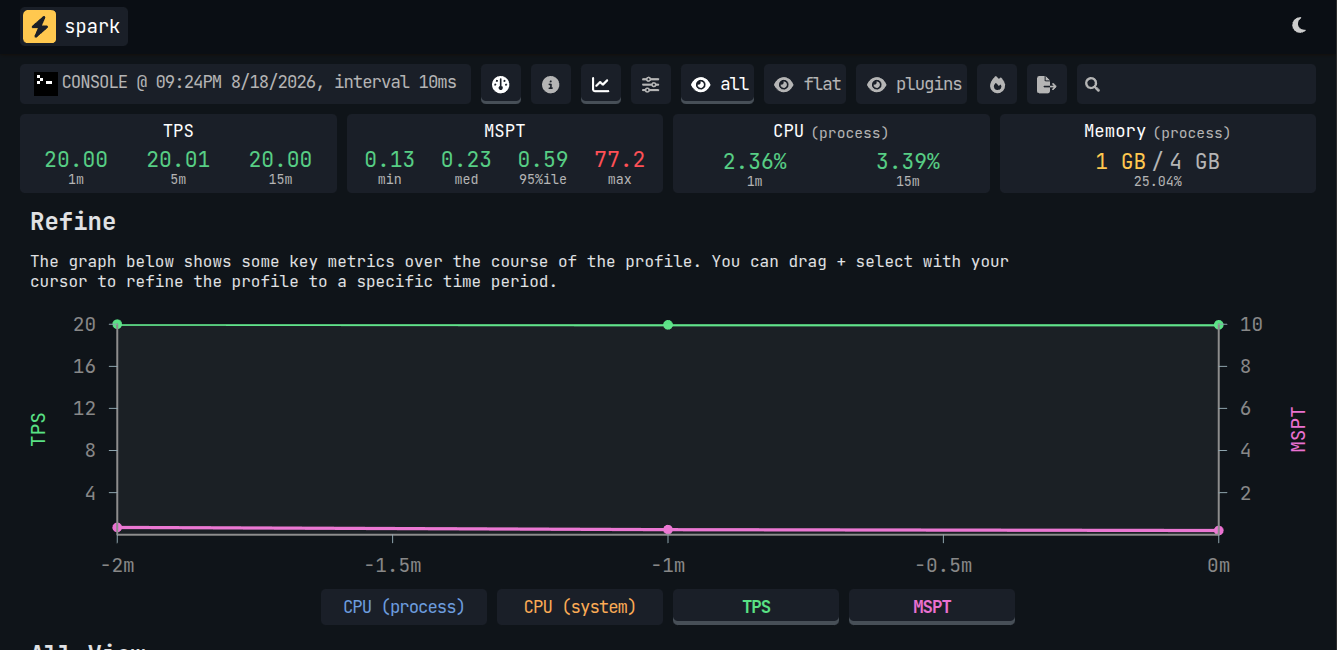Open the flame graph view icon
Viewport: 1337px width, 650px height.
click(997, 85)
